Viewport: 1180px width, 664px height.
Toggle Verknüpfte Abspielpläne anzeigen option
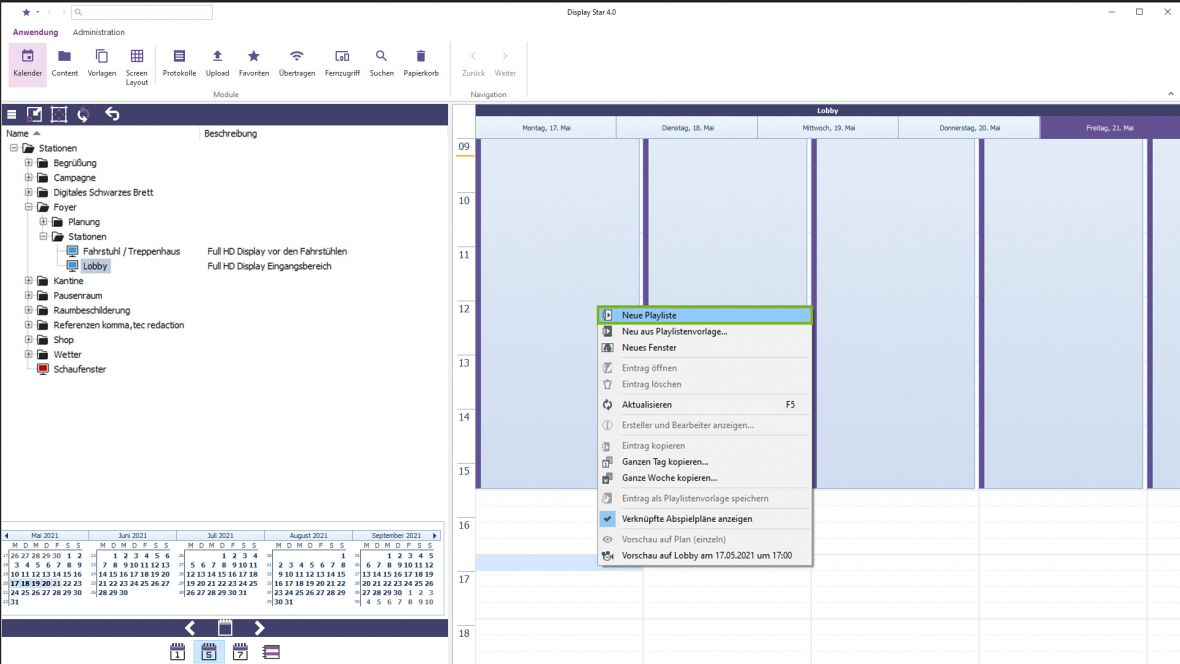pyautogui.click(x=685, y=519)
